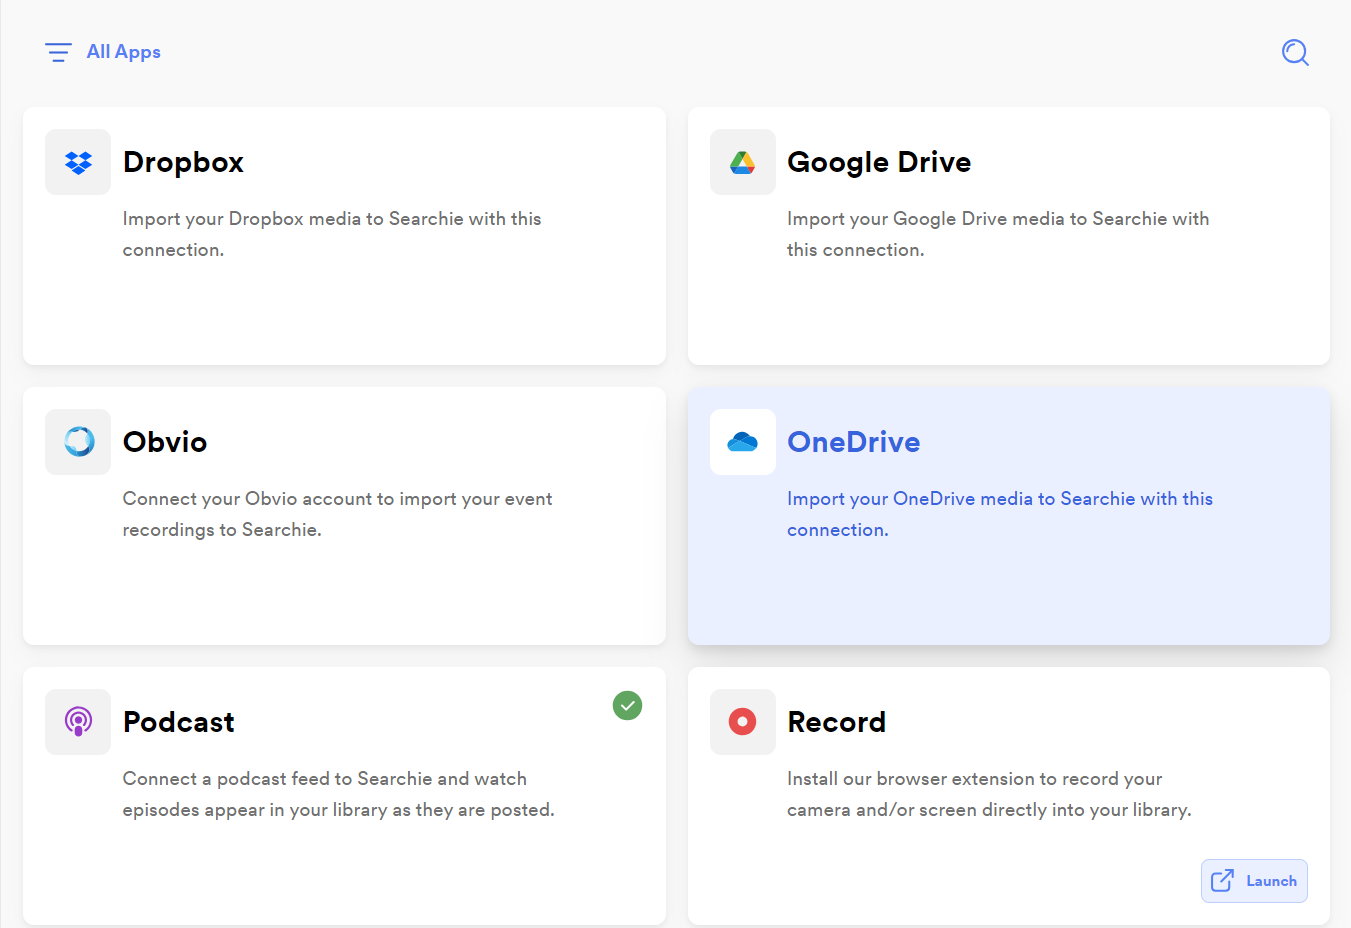Click the OneDrive import description text
Viewport: 1351px width, 928px height.
pos(1000,514)
